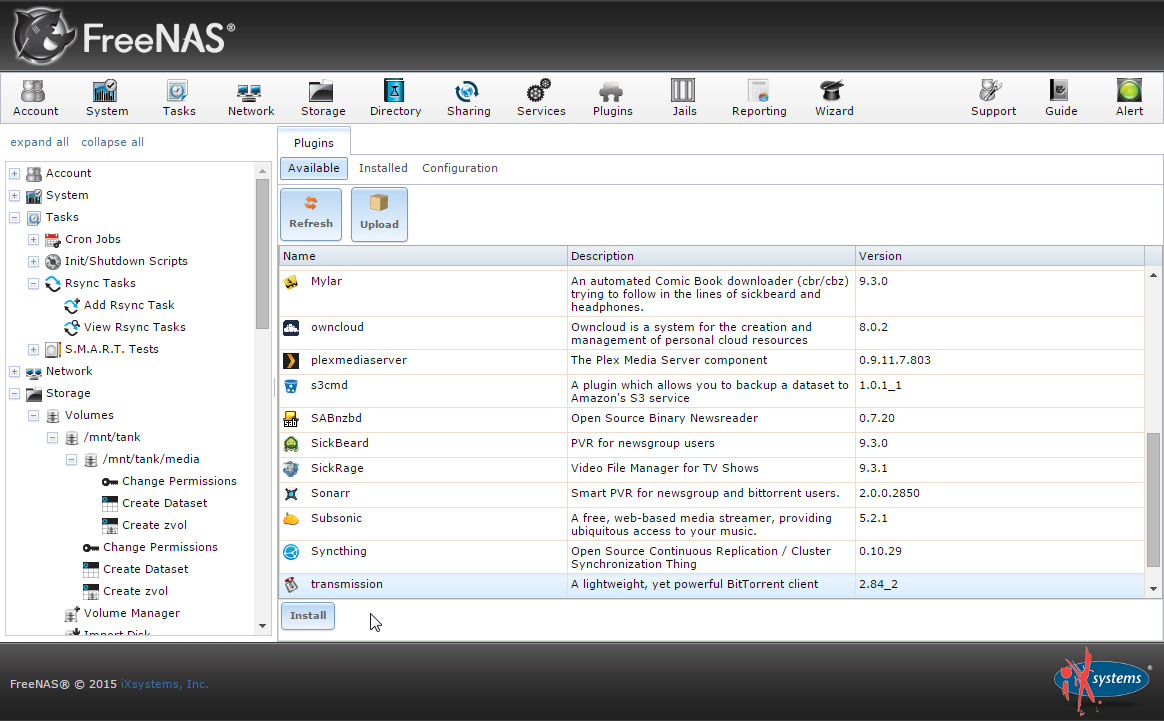The height and width of the screenshot is (721, 1164).
Task: Open Plugins in the top toolbar
Action: pos(612,98)
